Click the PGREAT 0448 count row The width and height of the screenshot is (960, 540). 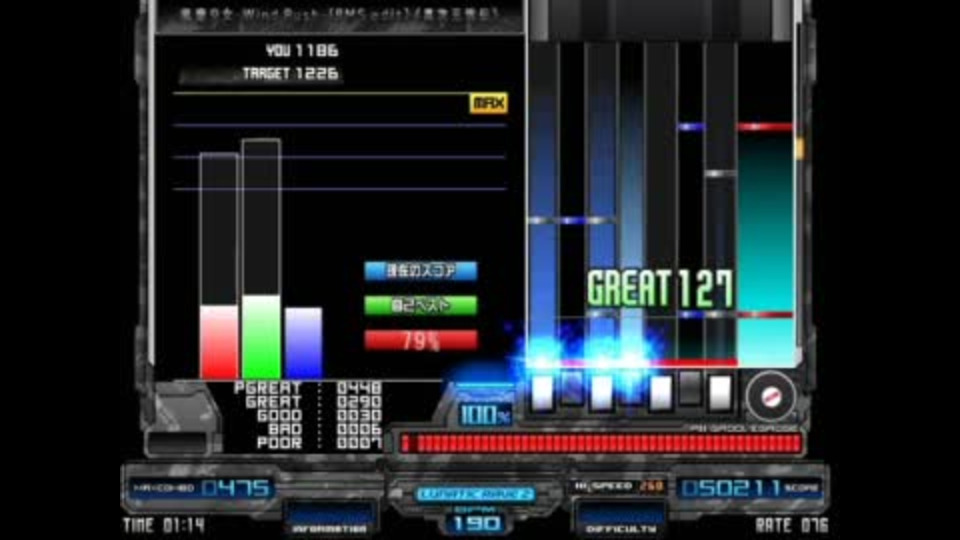click(x=308, y=388)
